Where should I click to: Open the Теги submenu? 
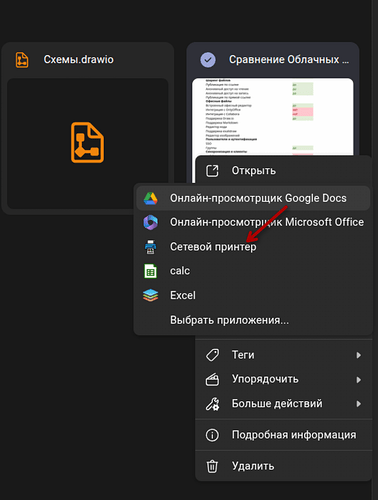click(283, 355)
